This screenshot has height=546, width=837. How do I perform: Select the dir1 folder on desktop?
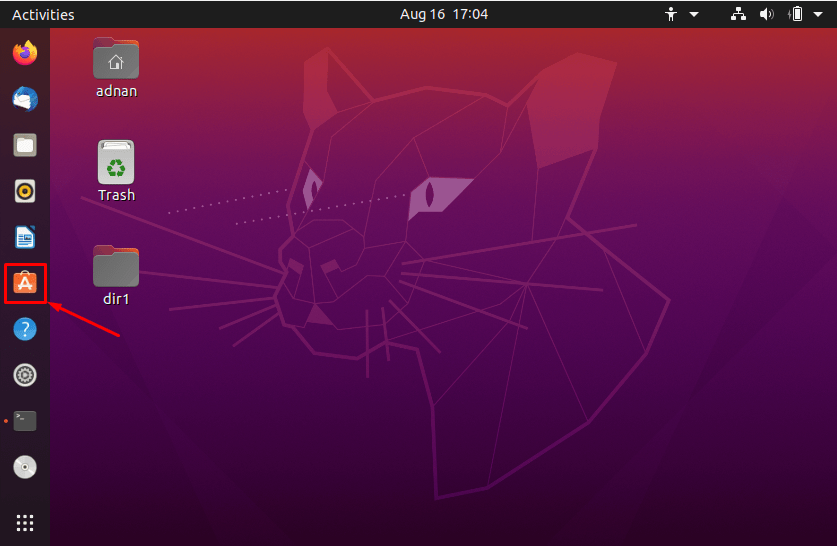pos(116,275)
